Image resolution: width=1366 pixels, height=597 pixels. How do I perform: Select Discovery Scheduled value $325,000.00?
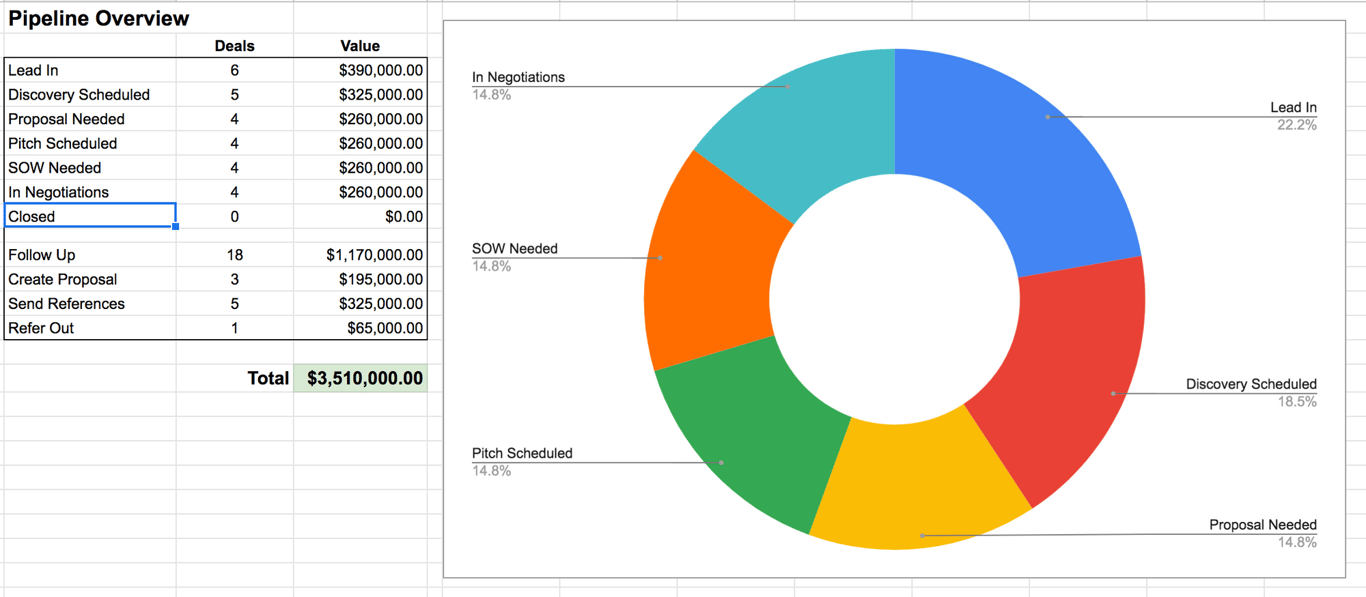click(x=360, y=95)
